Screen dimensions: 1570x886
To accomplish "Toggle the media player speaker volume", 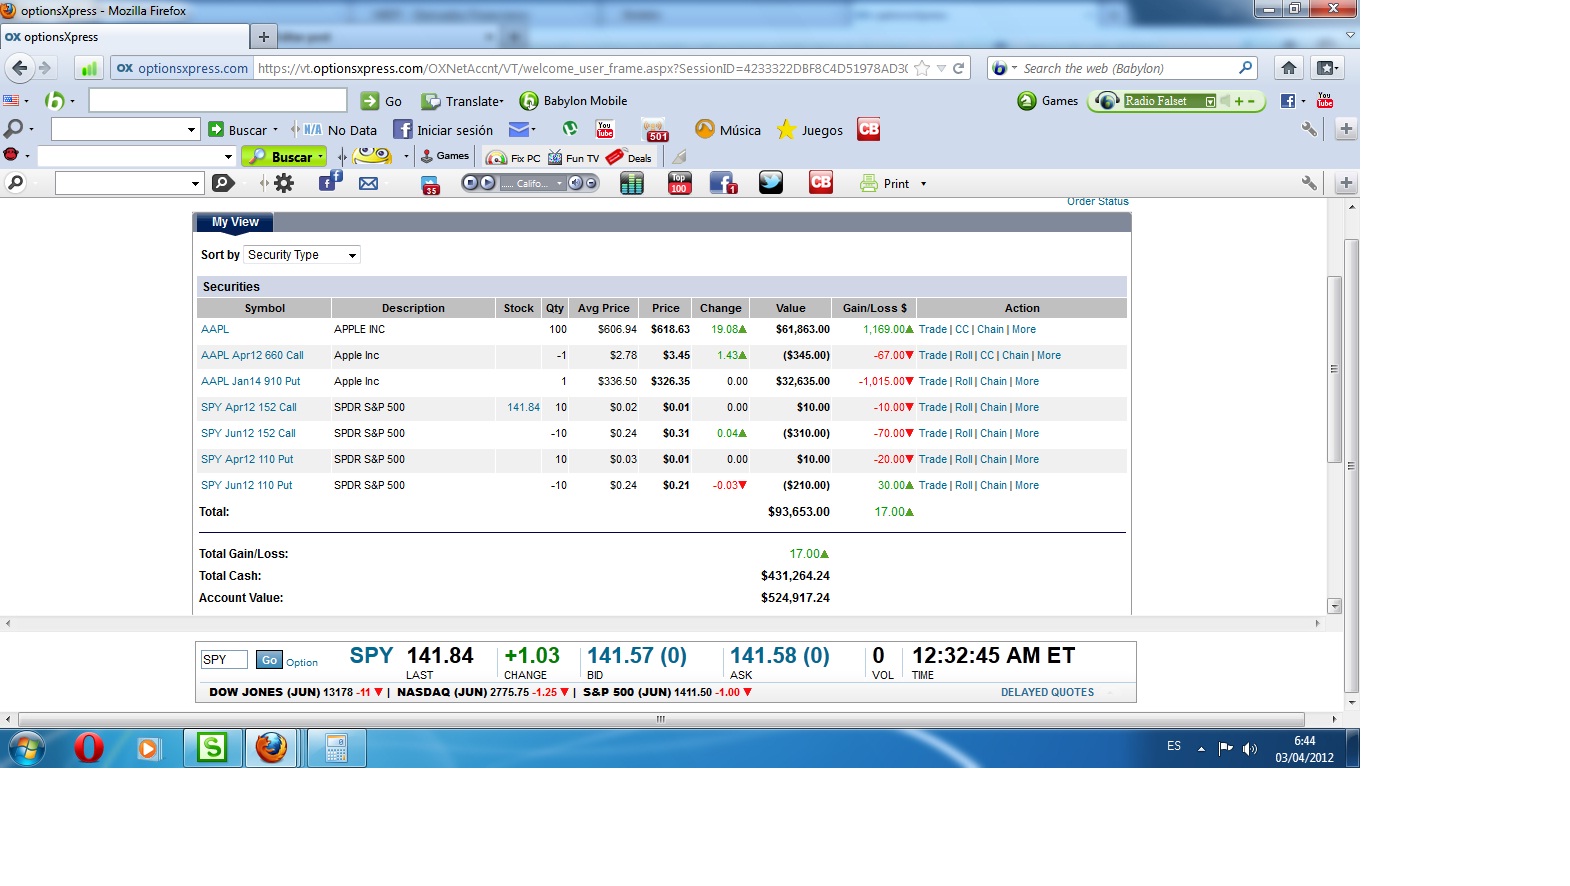I will 576,183.
